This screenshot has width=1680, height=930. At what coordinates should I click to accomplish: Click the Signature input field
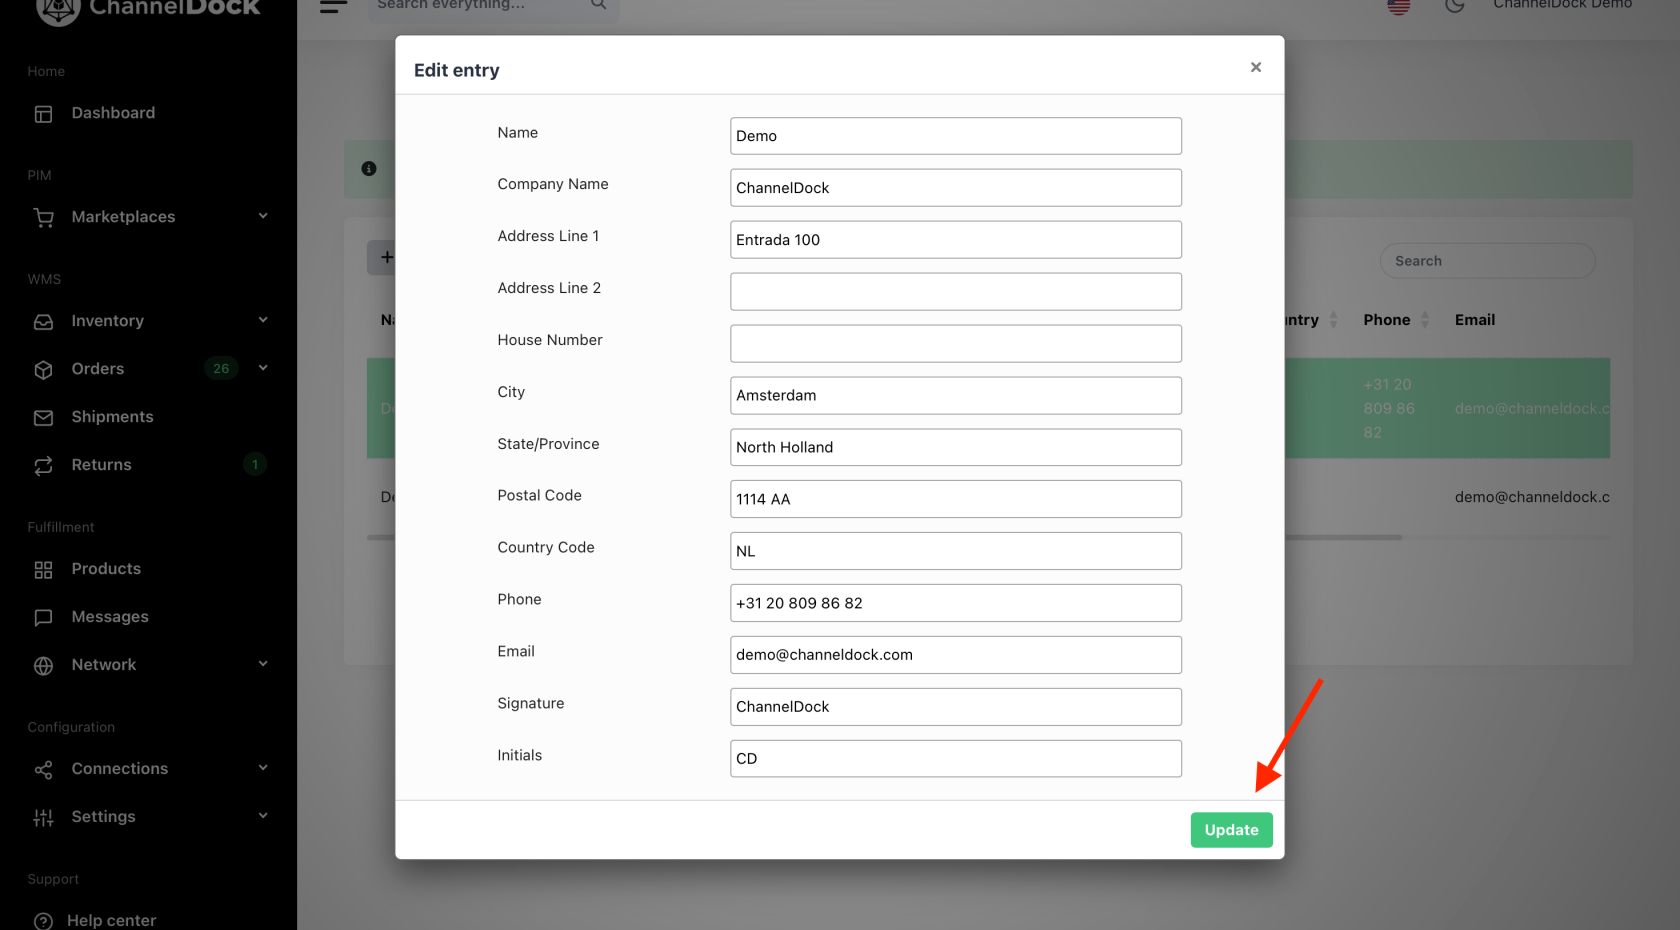pyautogui.click(x=956, y=707)
